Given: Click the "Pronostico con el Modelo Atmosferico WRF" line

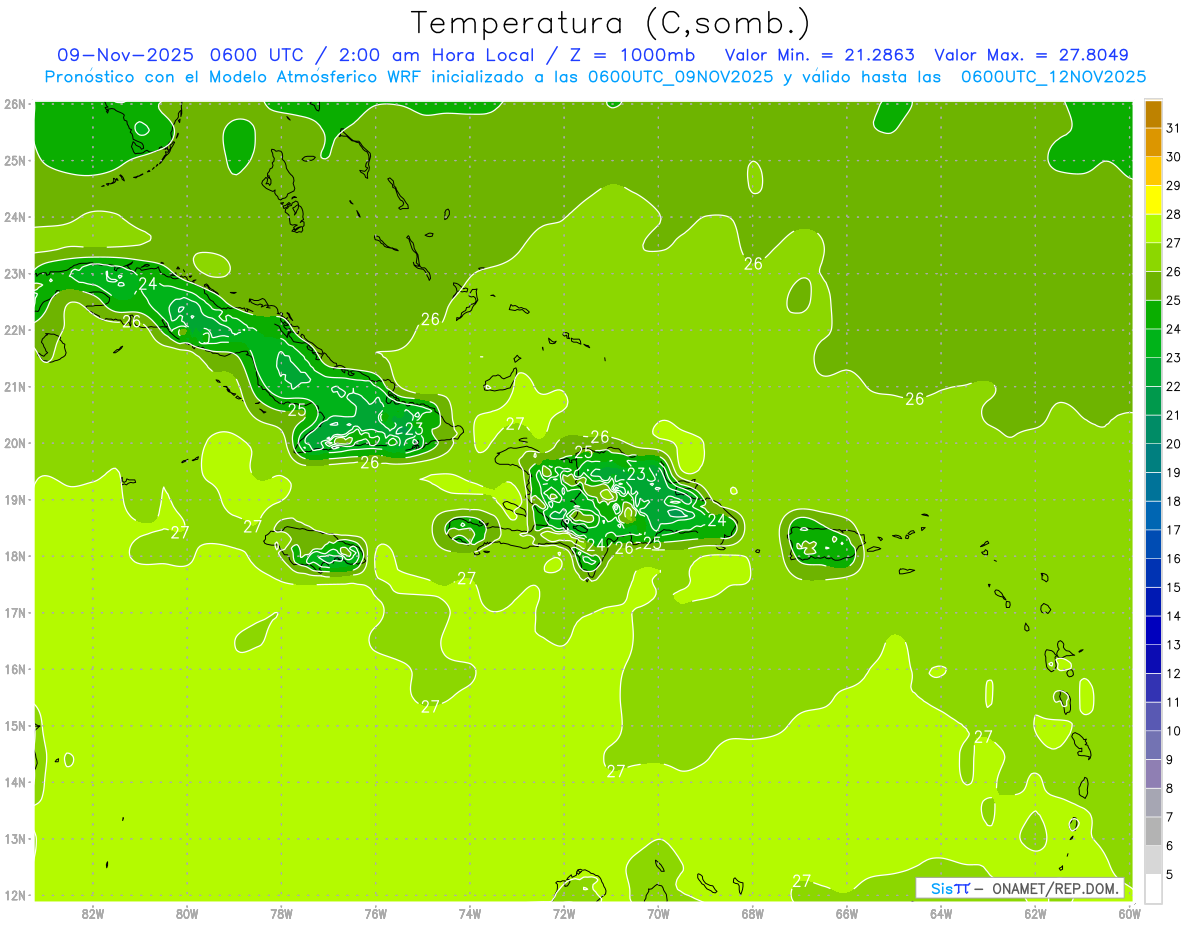Looking at the screenshot, I should pyautogui.click(x=231, y=76).
